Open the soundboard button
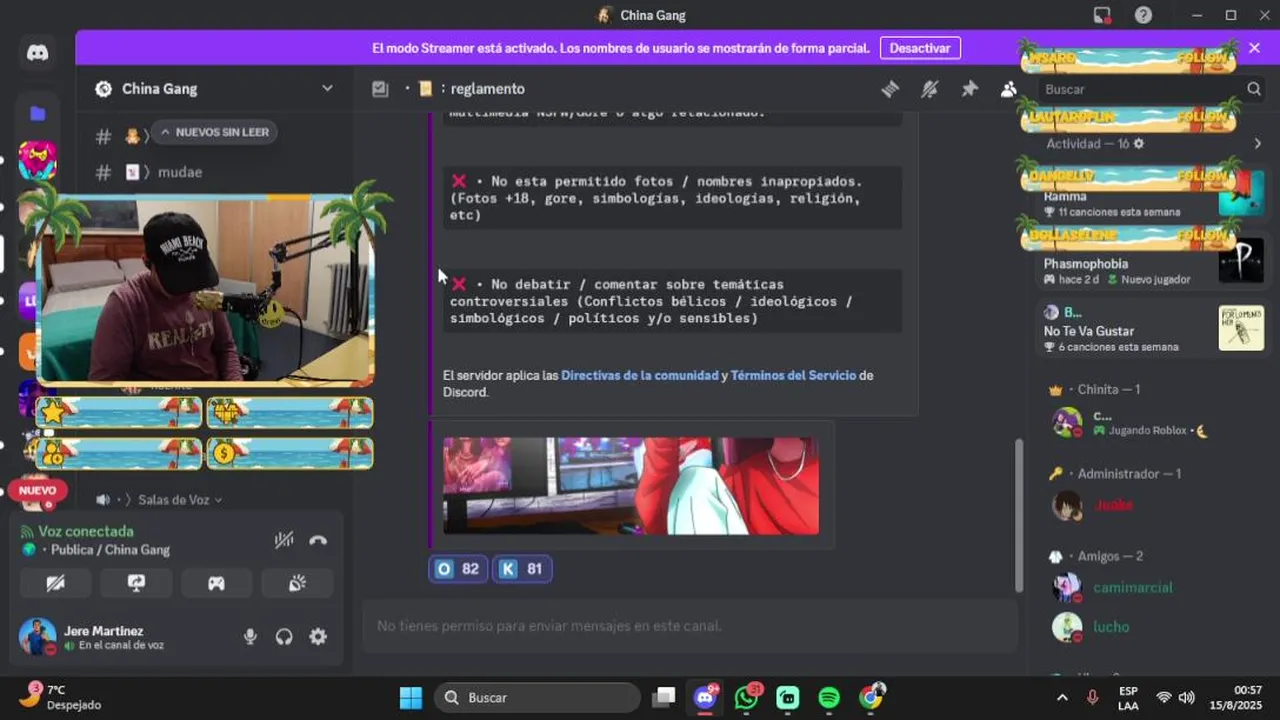Screen dimensions: 1280x720 (x=297, y=583)
